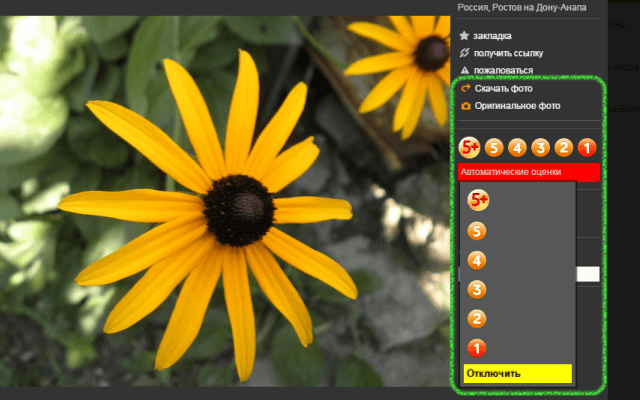
Task: Click the Скачать фото link
Action: point(503,89)
